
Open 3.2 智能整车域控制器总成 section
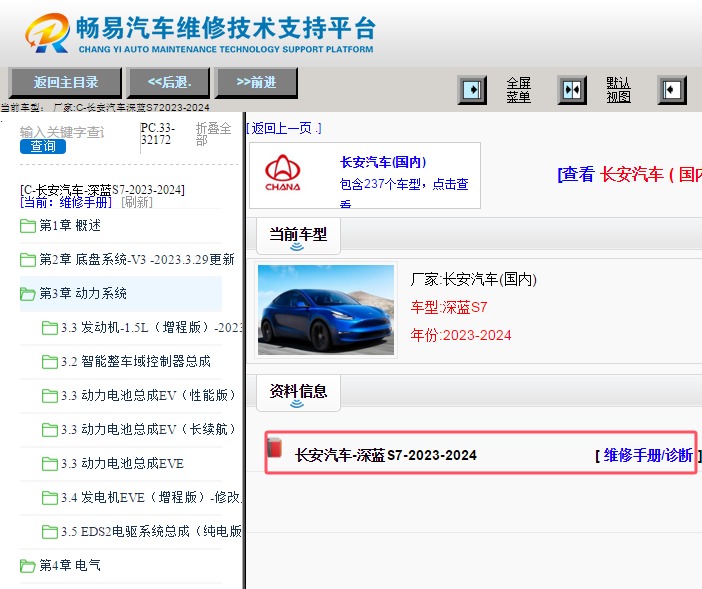click(x=136, y=361)
